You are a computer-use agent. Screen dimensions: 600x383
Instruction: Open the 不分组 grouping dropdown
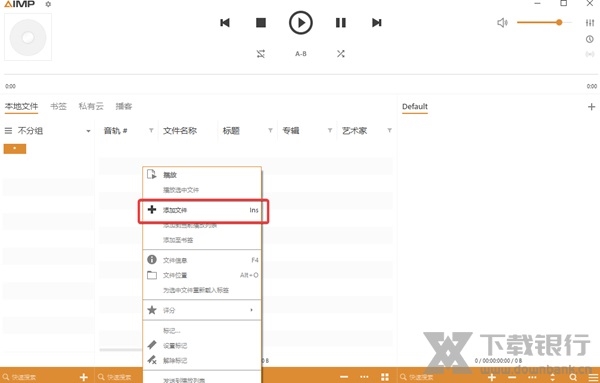click(x=88, y=131)
